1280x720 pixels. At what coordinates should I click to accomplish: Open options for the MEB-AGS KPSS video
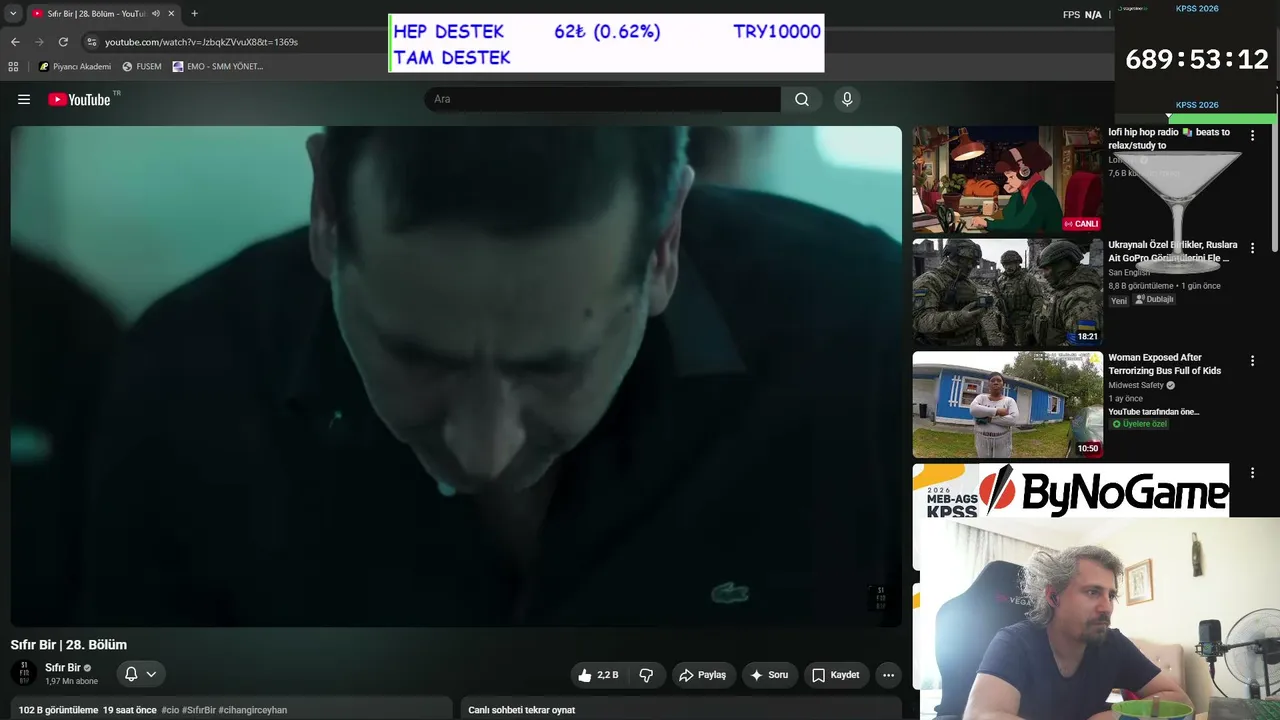tap(1252, 473)
